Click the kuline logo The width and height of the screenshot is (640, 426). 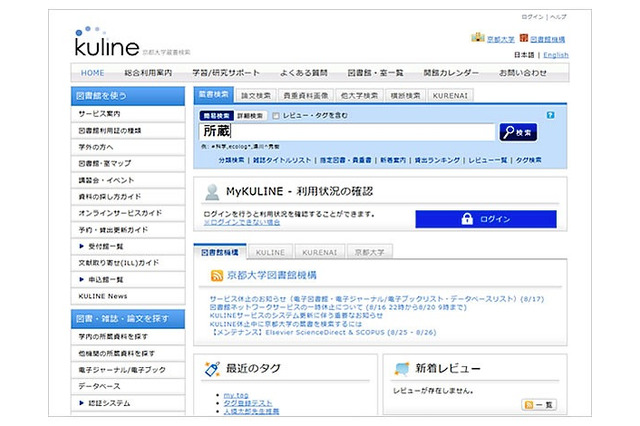pos(107,42)
